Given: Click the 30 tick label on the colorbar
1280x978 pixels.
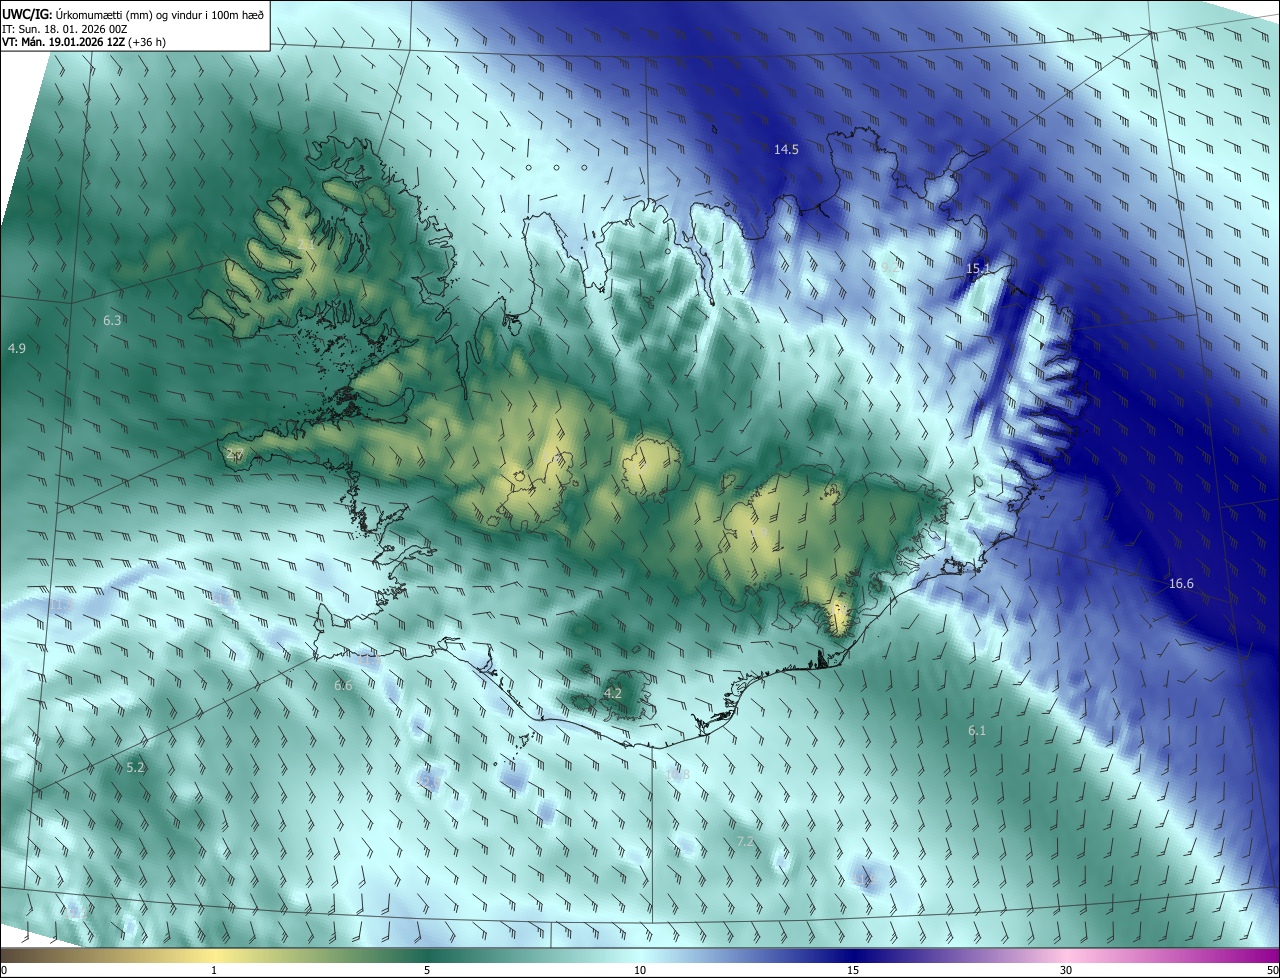Looking at the screenshot, I should click(1066, 970).
